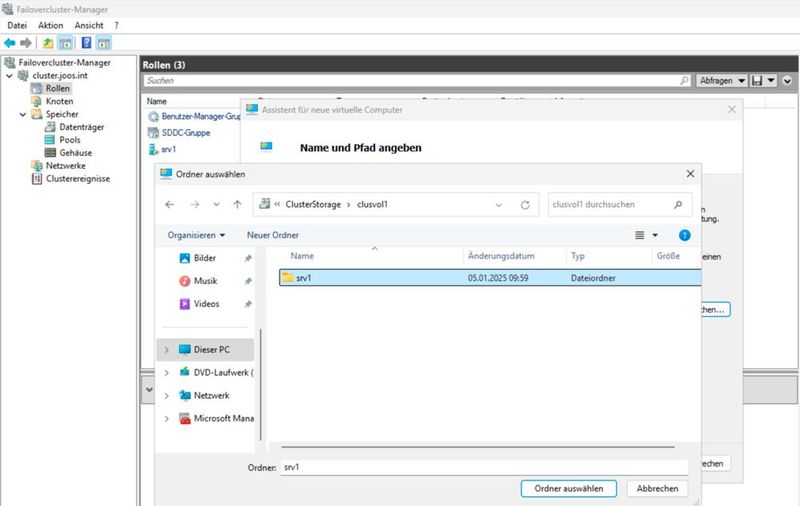
Task: Sort by Änderungsdatum column header
Action: [x=501, y=256]
